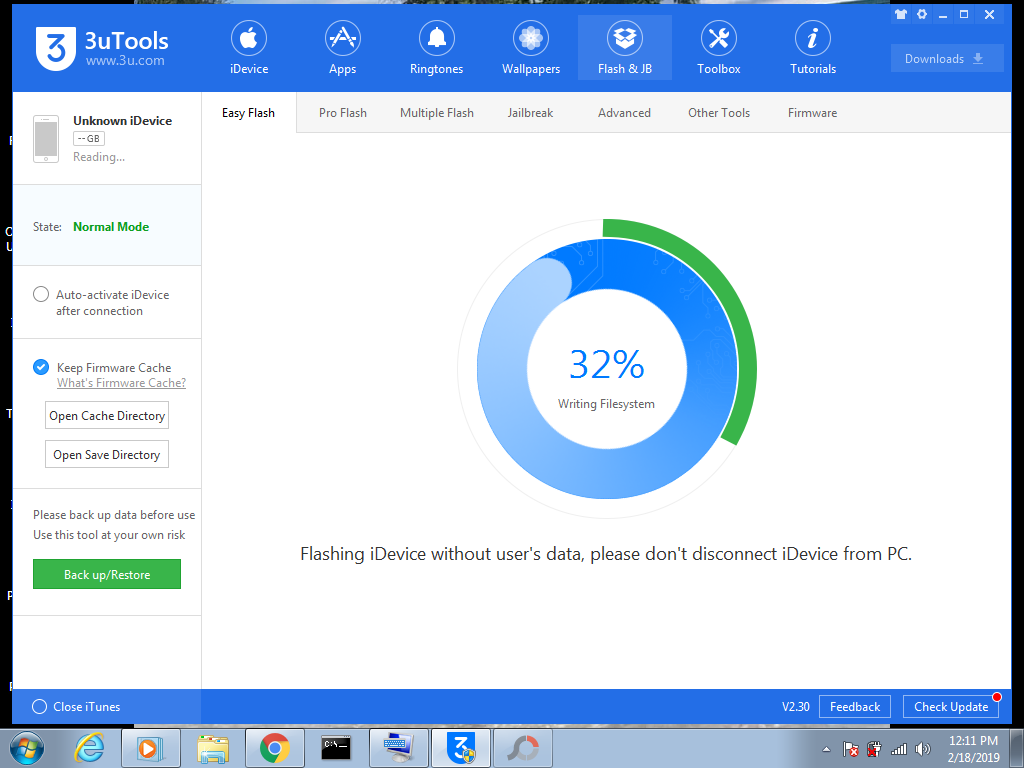
Task: Open the volume speaker tray icon
Action: tap(923, 749)
